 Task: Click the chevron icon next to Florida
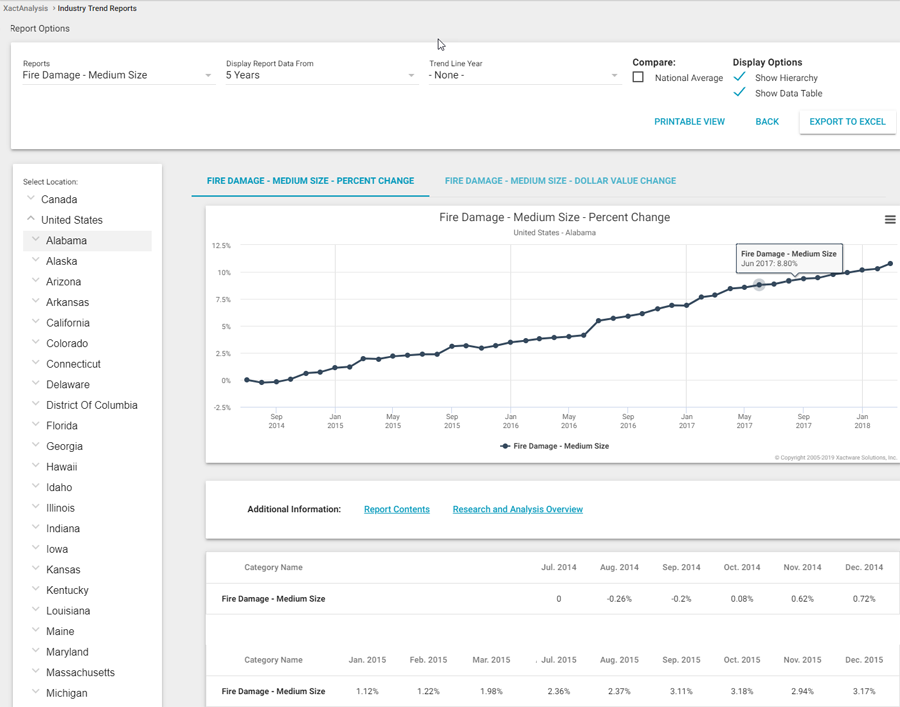pyautogui.click(x=36, y=425)
